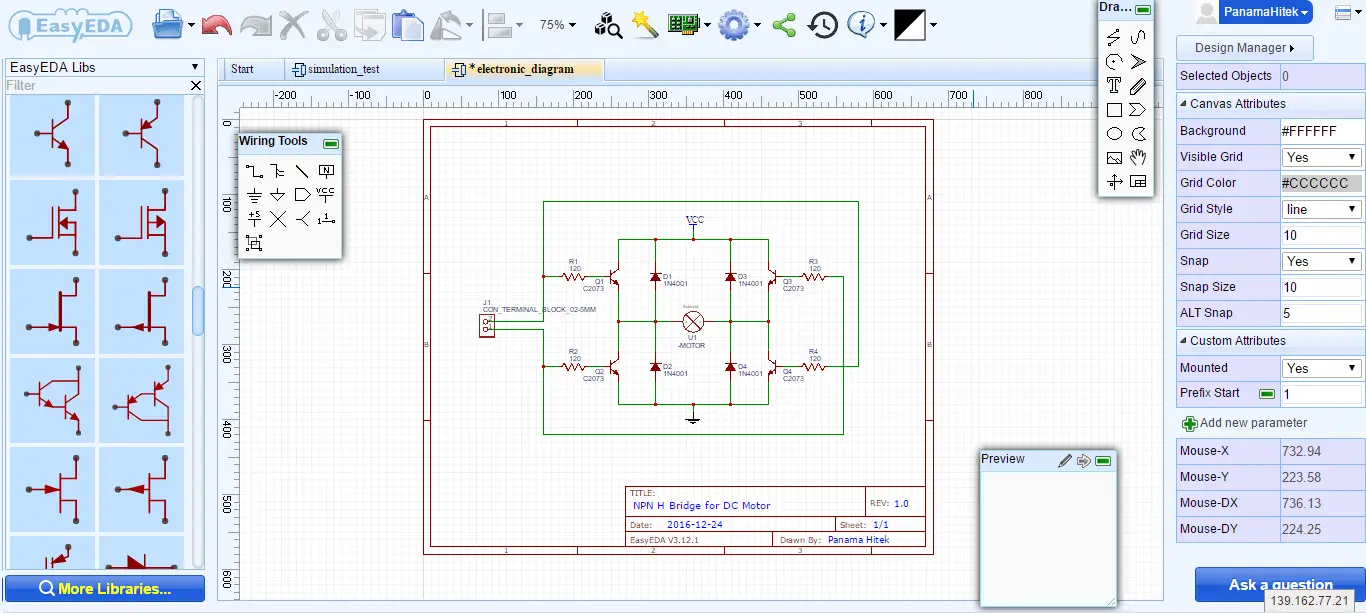This screenshot has width=1366, height=613.
Task: Collapse the Wiring Tools panel
Action: pos(330,143)
